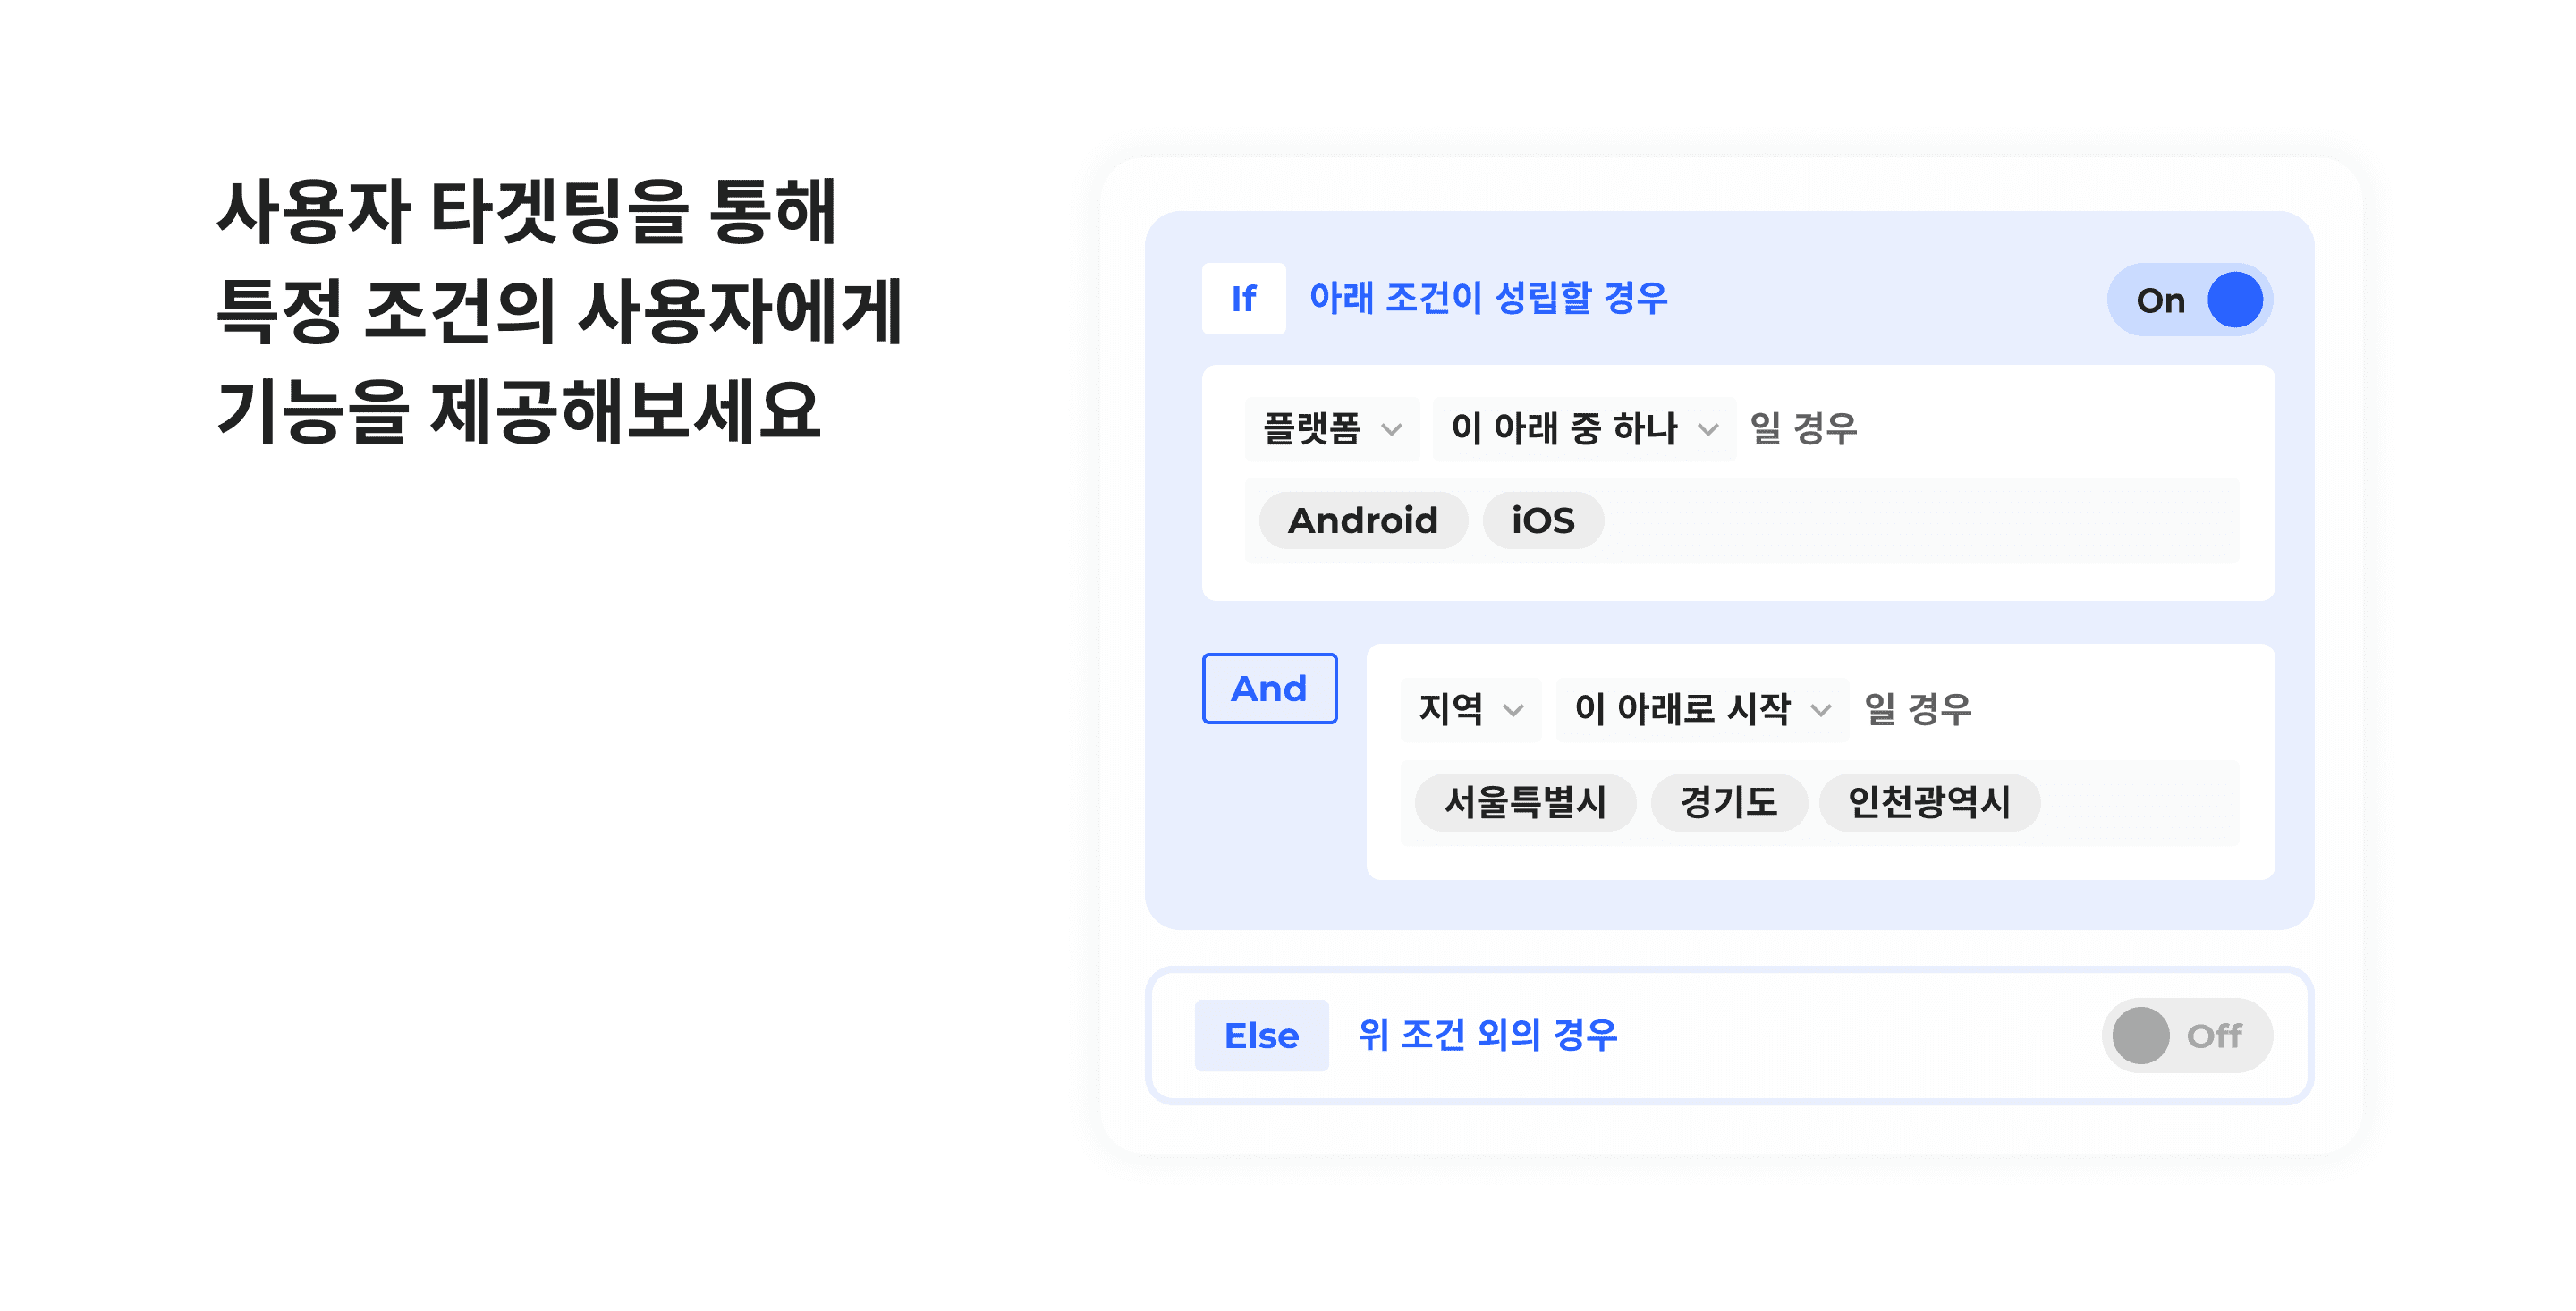The width and height of the screenshot is (2576, 1311).
Task: Open the 지역 attribute dropdown
Action: (x=1470, y=709)
